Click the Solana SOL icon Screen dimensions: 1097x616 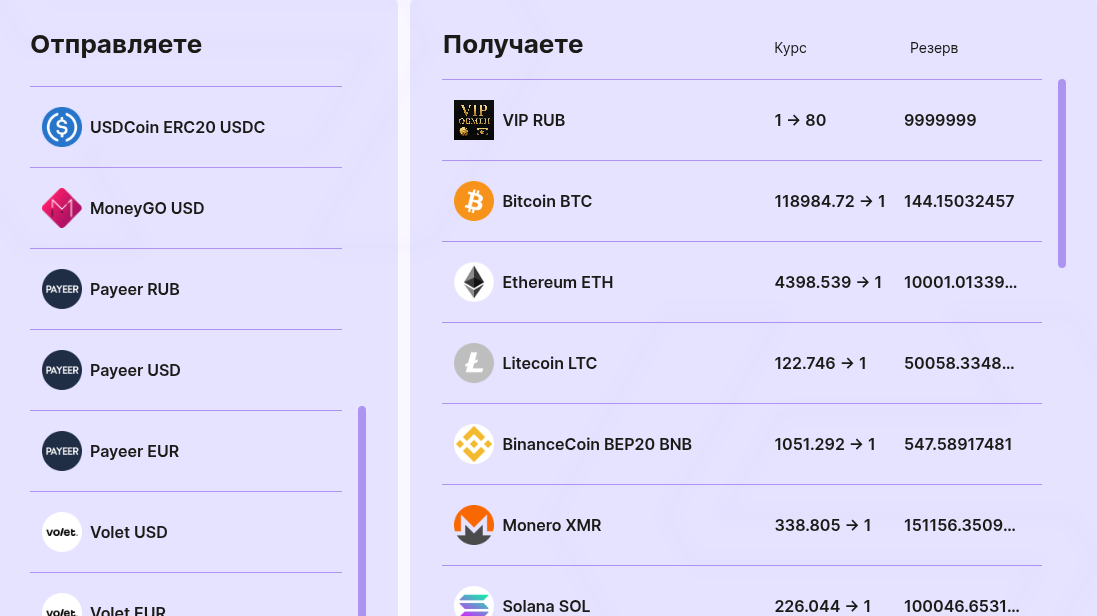474,604
